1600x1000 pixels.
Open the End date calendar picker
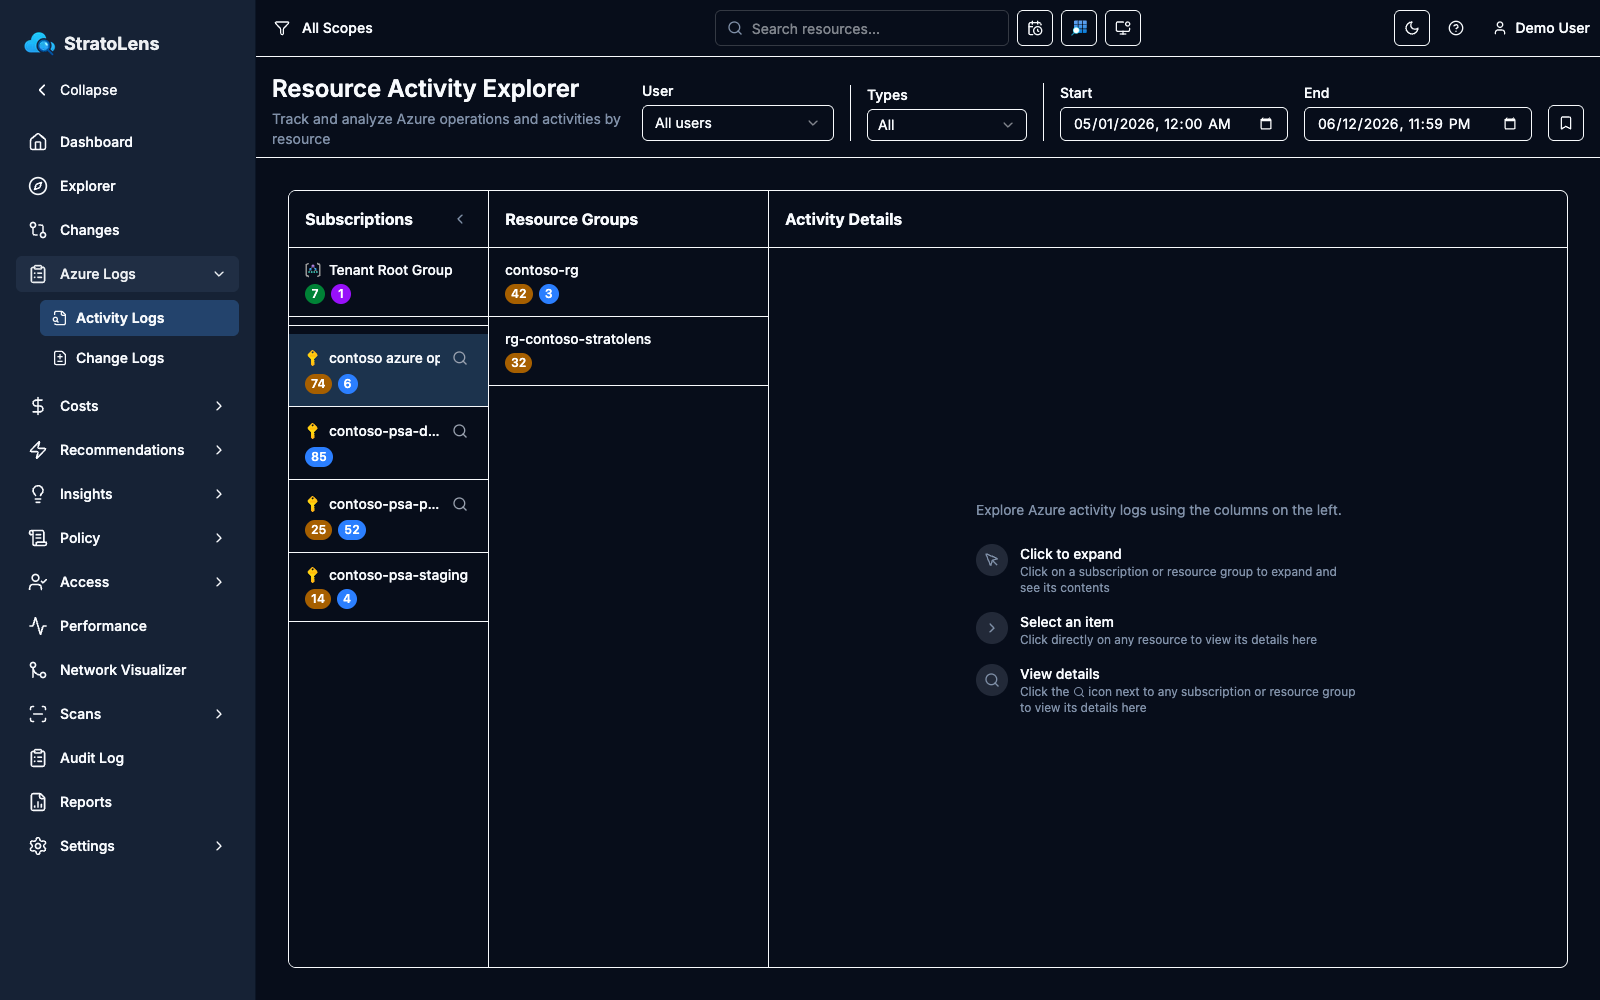point(1510,124)
